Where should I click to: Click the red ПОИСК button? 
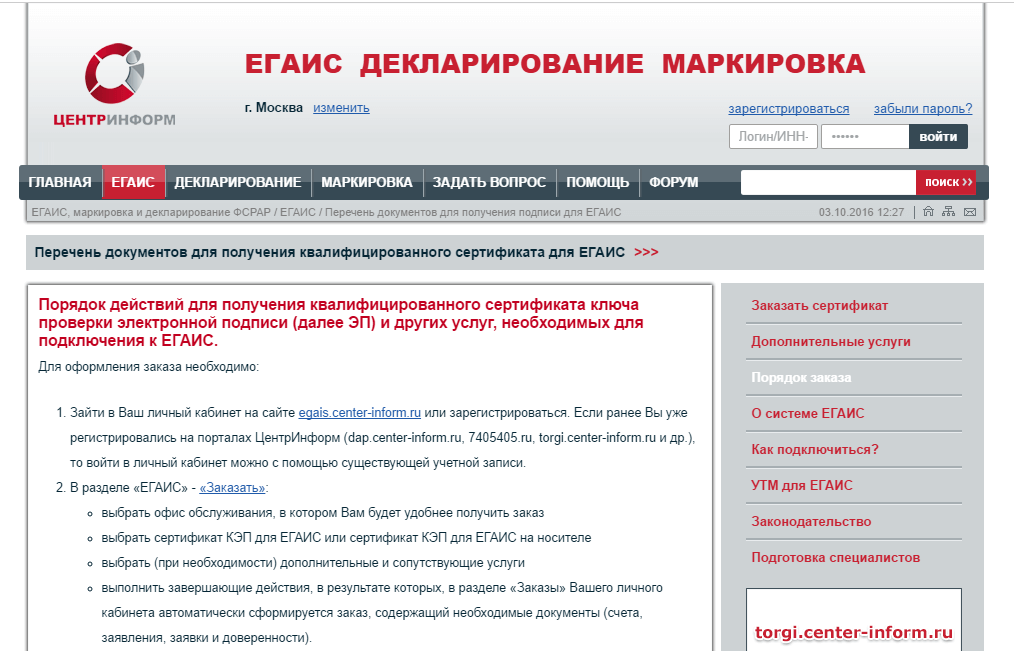click(948, 182)
